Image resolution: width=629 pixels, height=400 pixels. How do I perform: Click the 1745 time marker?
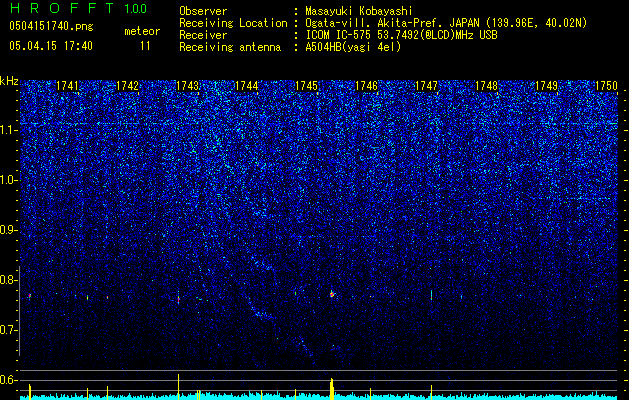tap(306, 86)
